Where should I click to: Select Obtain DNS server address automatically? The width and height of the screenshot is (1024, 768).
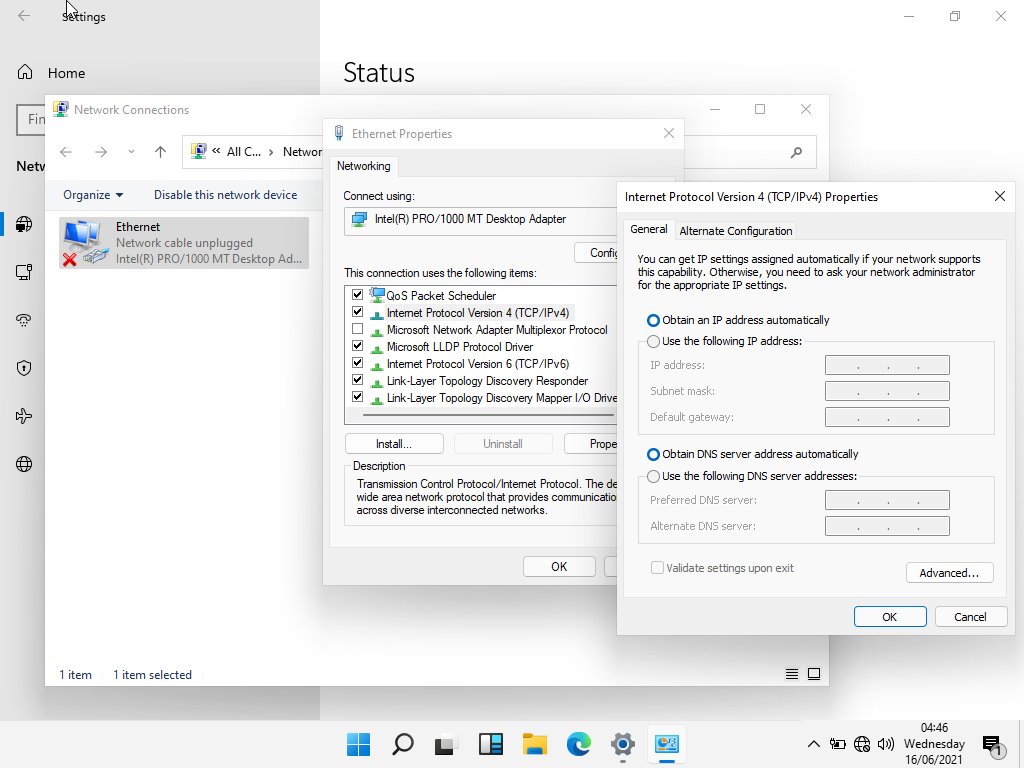[653, 454]
